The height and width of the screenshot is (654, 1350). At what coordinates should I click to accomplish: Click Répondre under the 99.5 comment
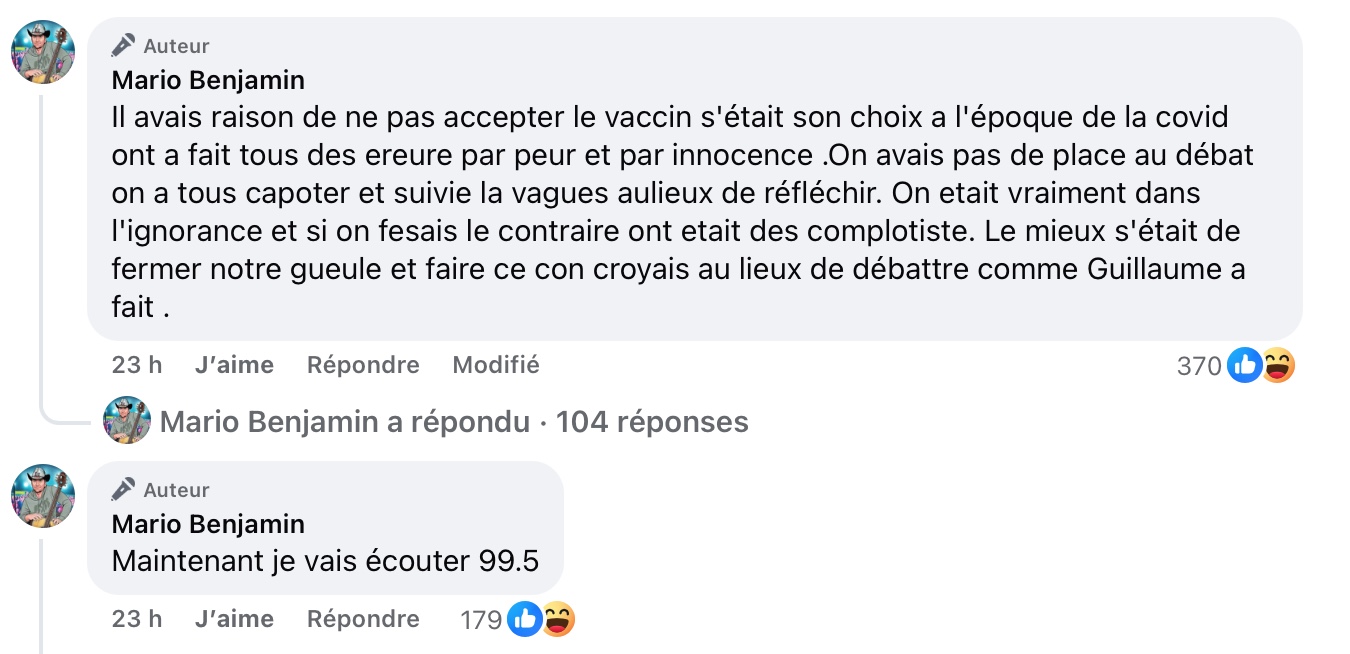pos(363,619)
